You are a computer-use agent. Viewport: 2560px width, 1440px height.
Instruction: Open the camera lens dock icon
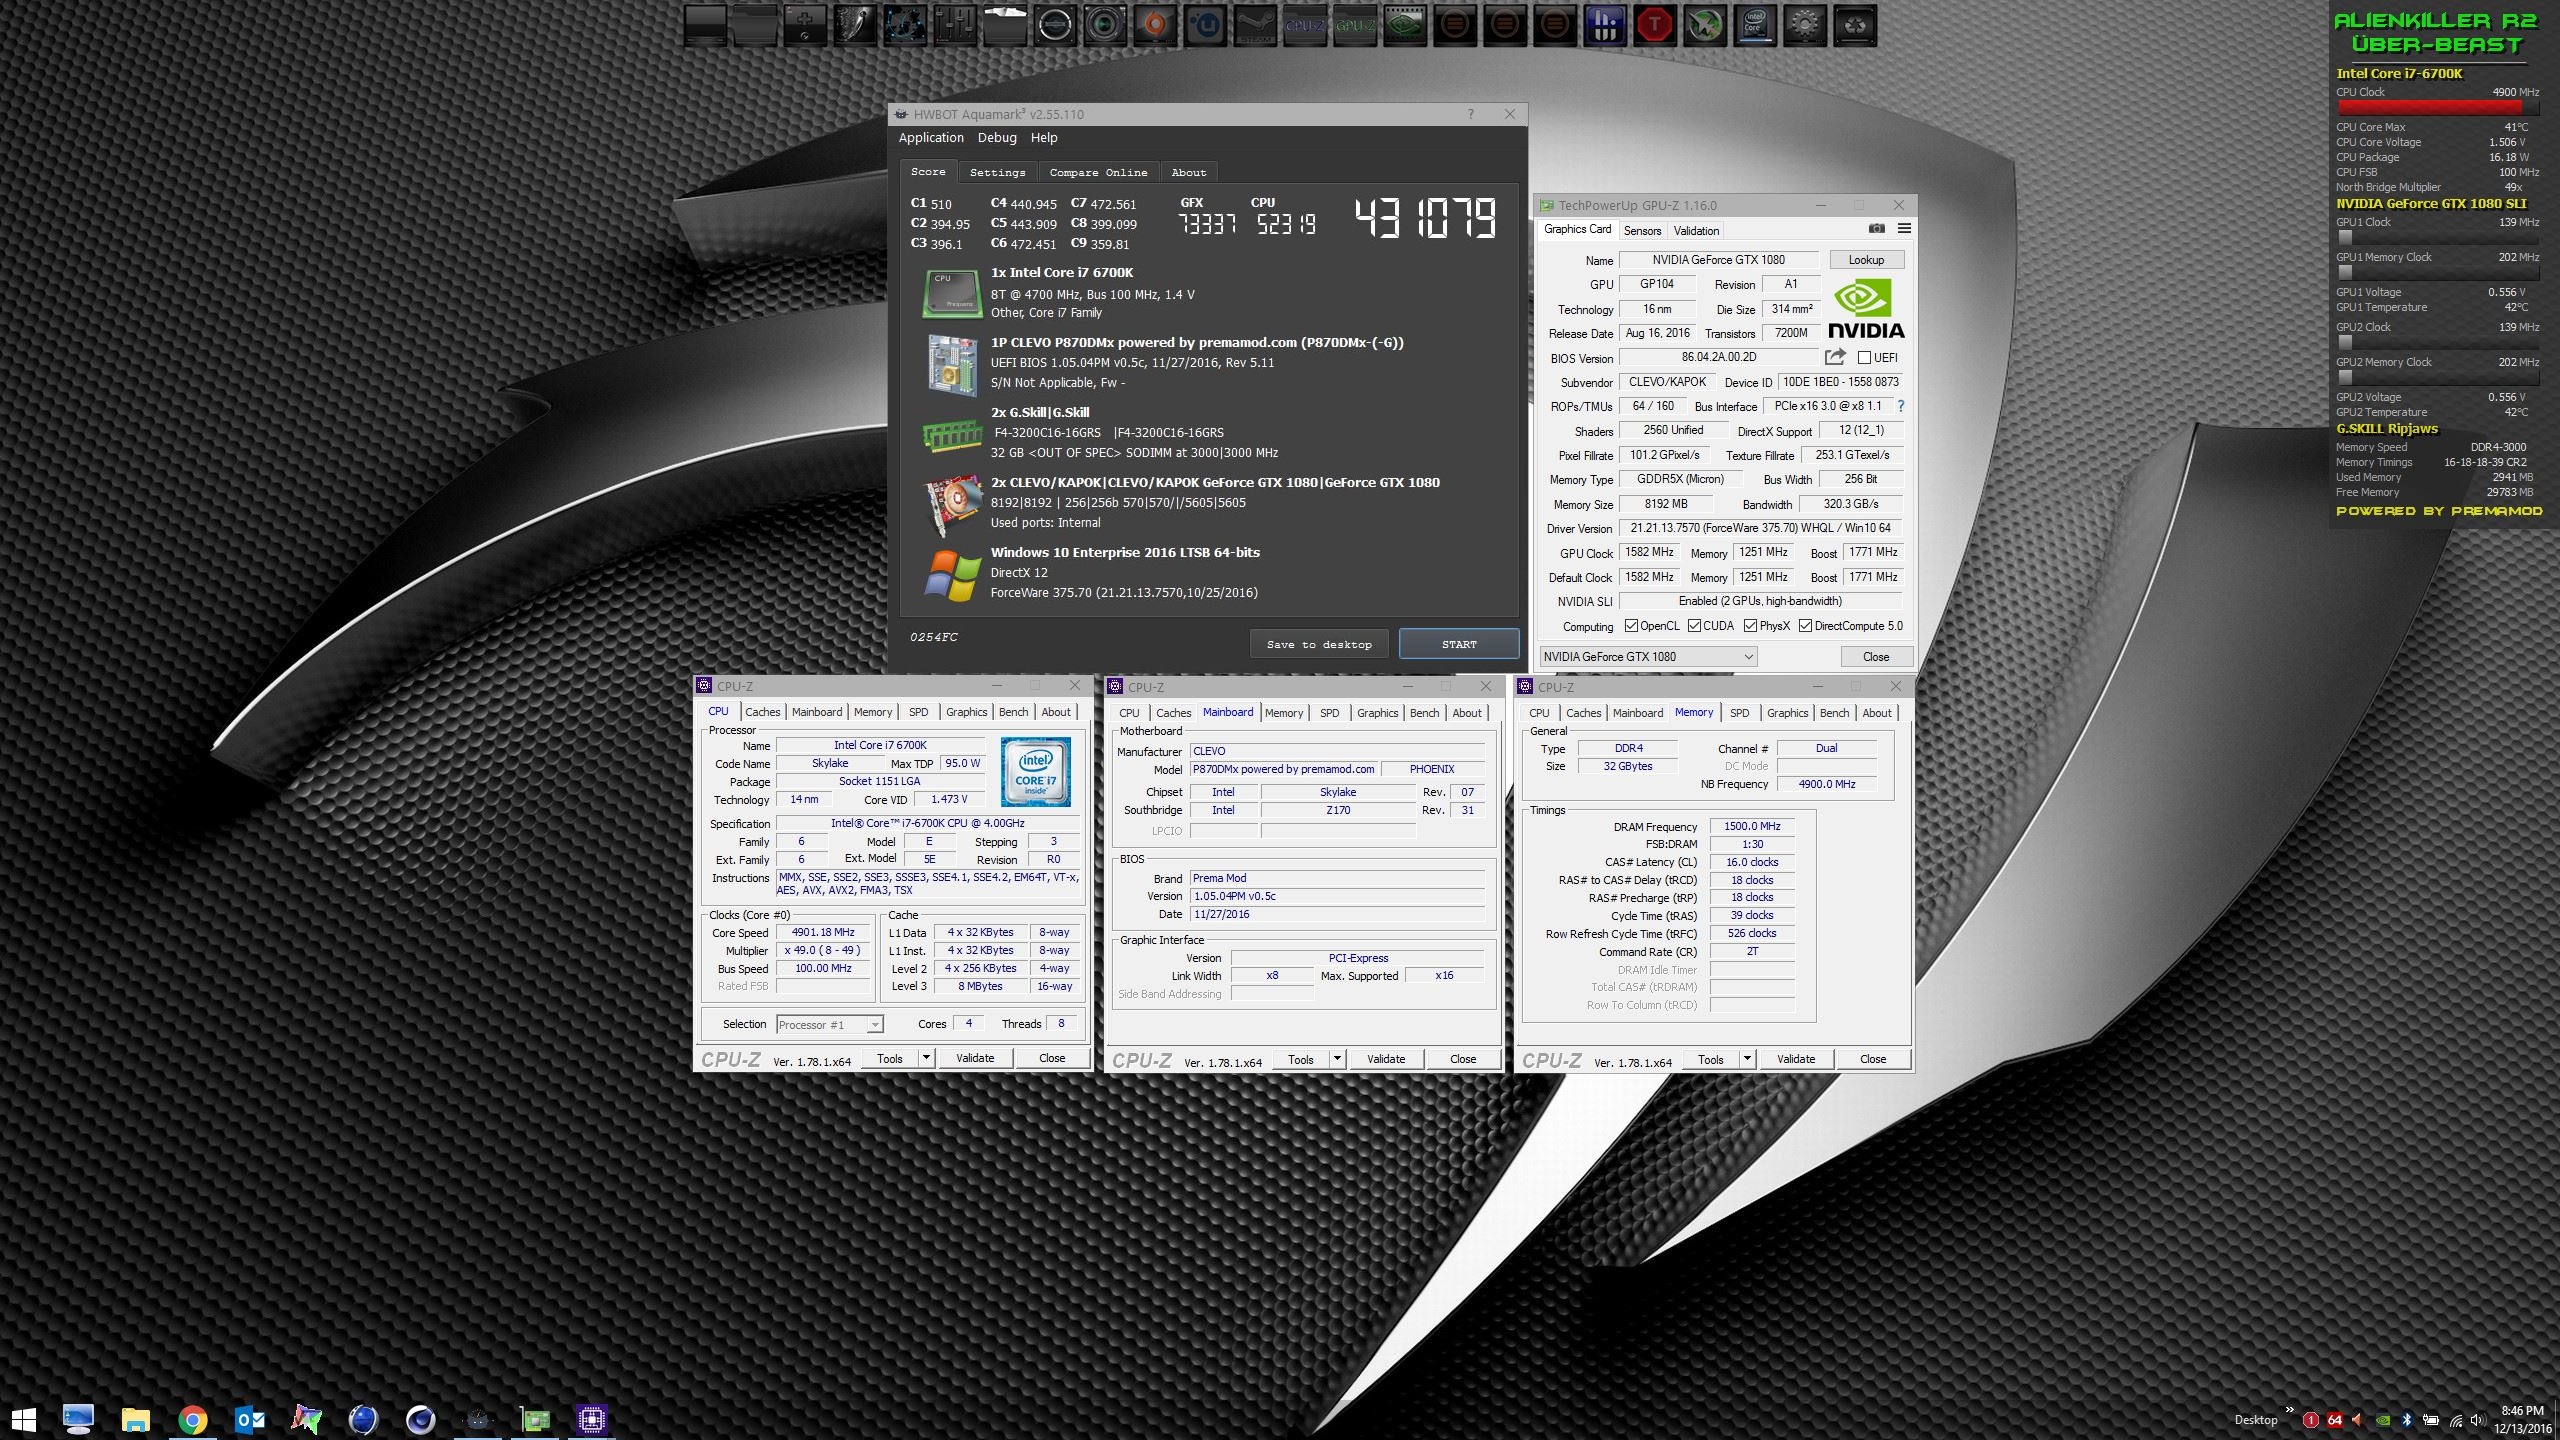click(x=1105, y=25)
